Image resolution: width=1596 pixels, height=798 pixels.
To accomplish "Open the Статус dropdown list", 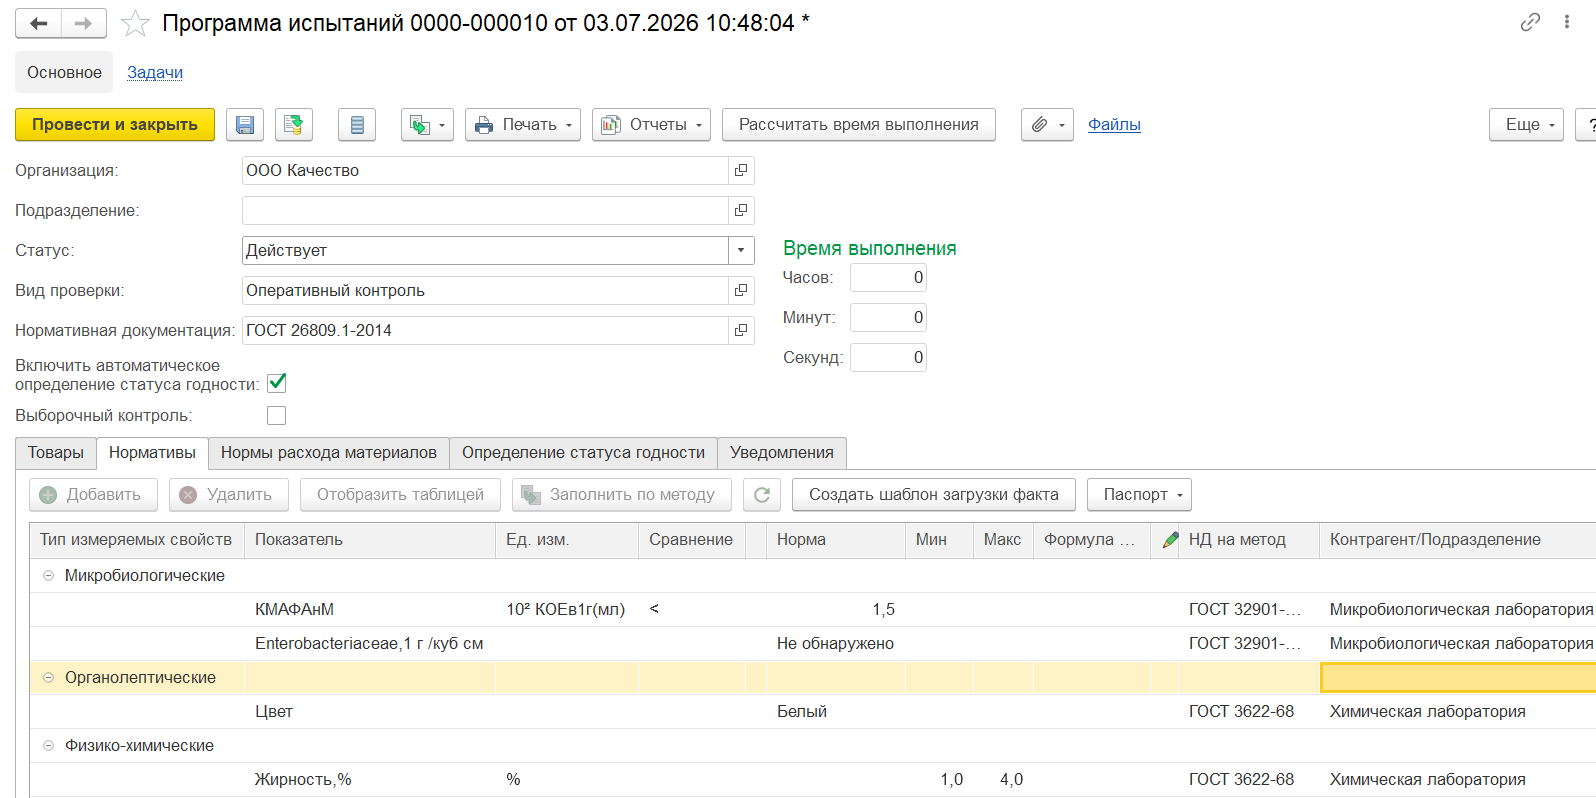I will 741,251.
